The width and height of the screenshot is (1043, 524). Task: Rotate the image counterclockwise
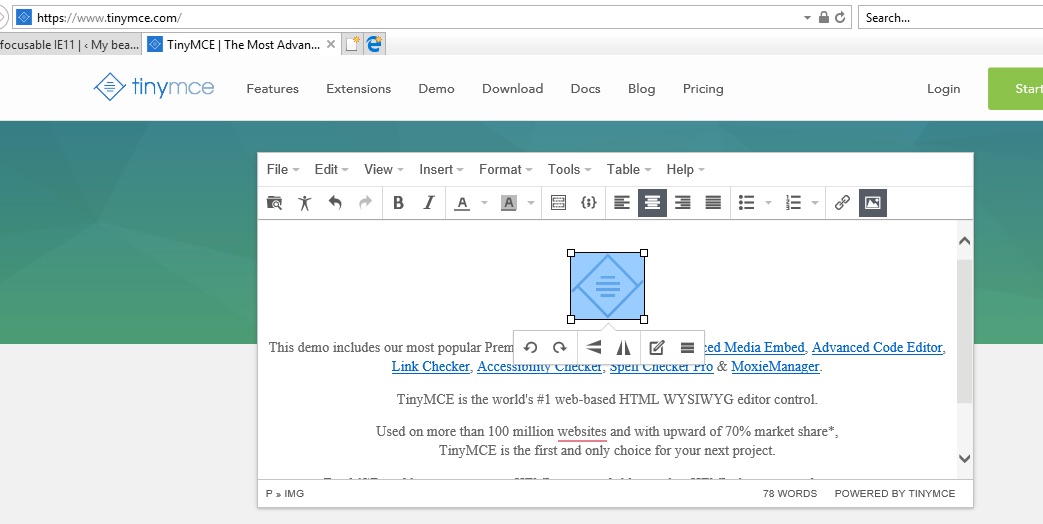click(x=530, y=347)
